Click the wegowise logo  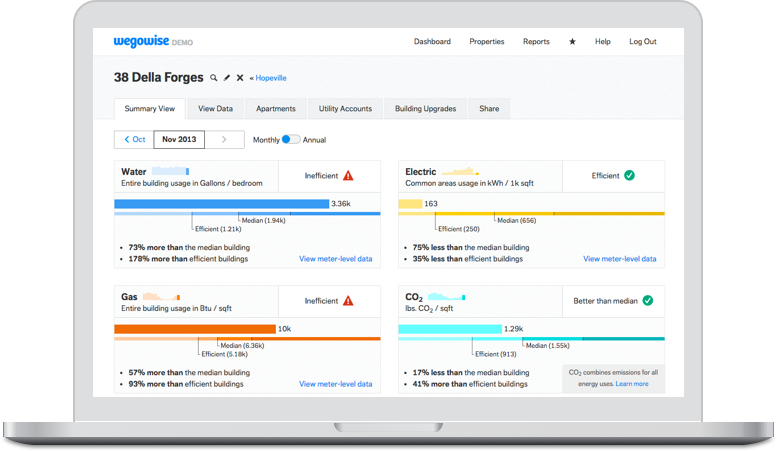141,42
